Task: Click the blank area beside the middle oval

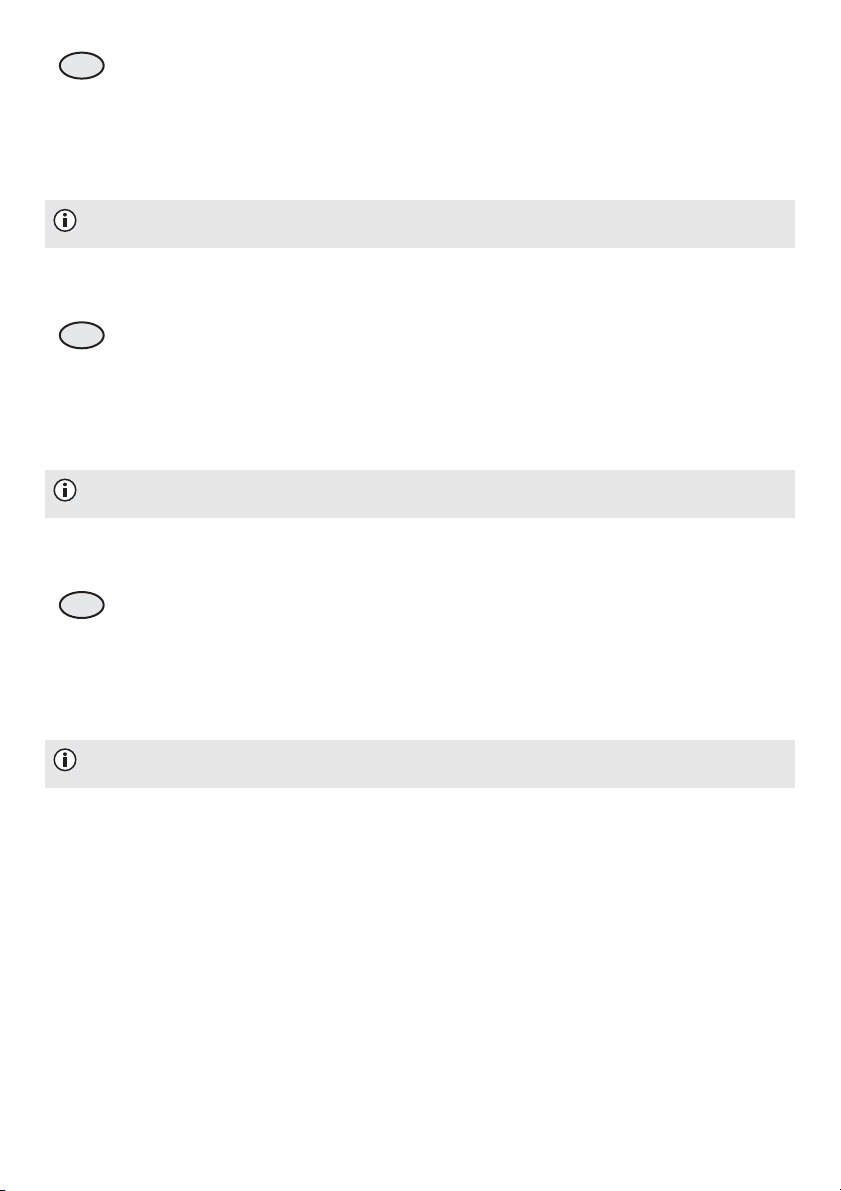Action: [x=448, y=336]
